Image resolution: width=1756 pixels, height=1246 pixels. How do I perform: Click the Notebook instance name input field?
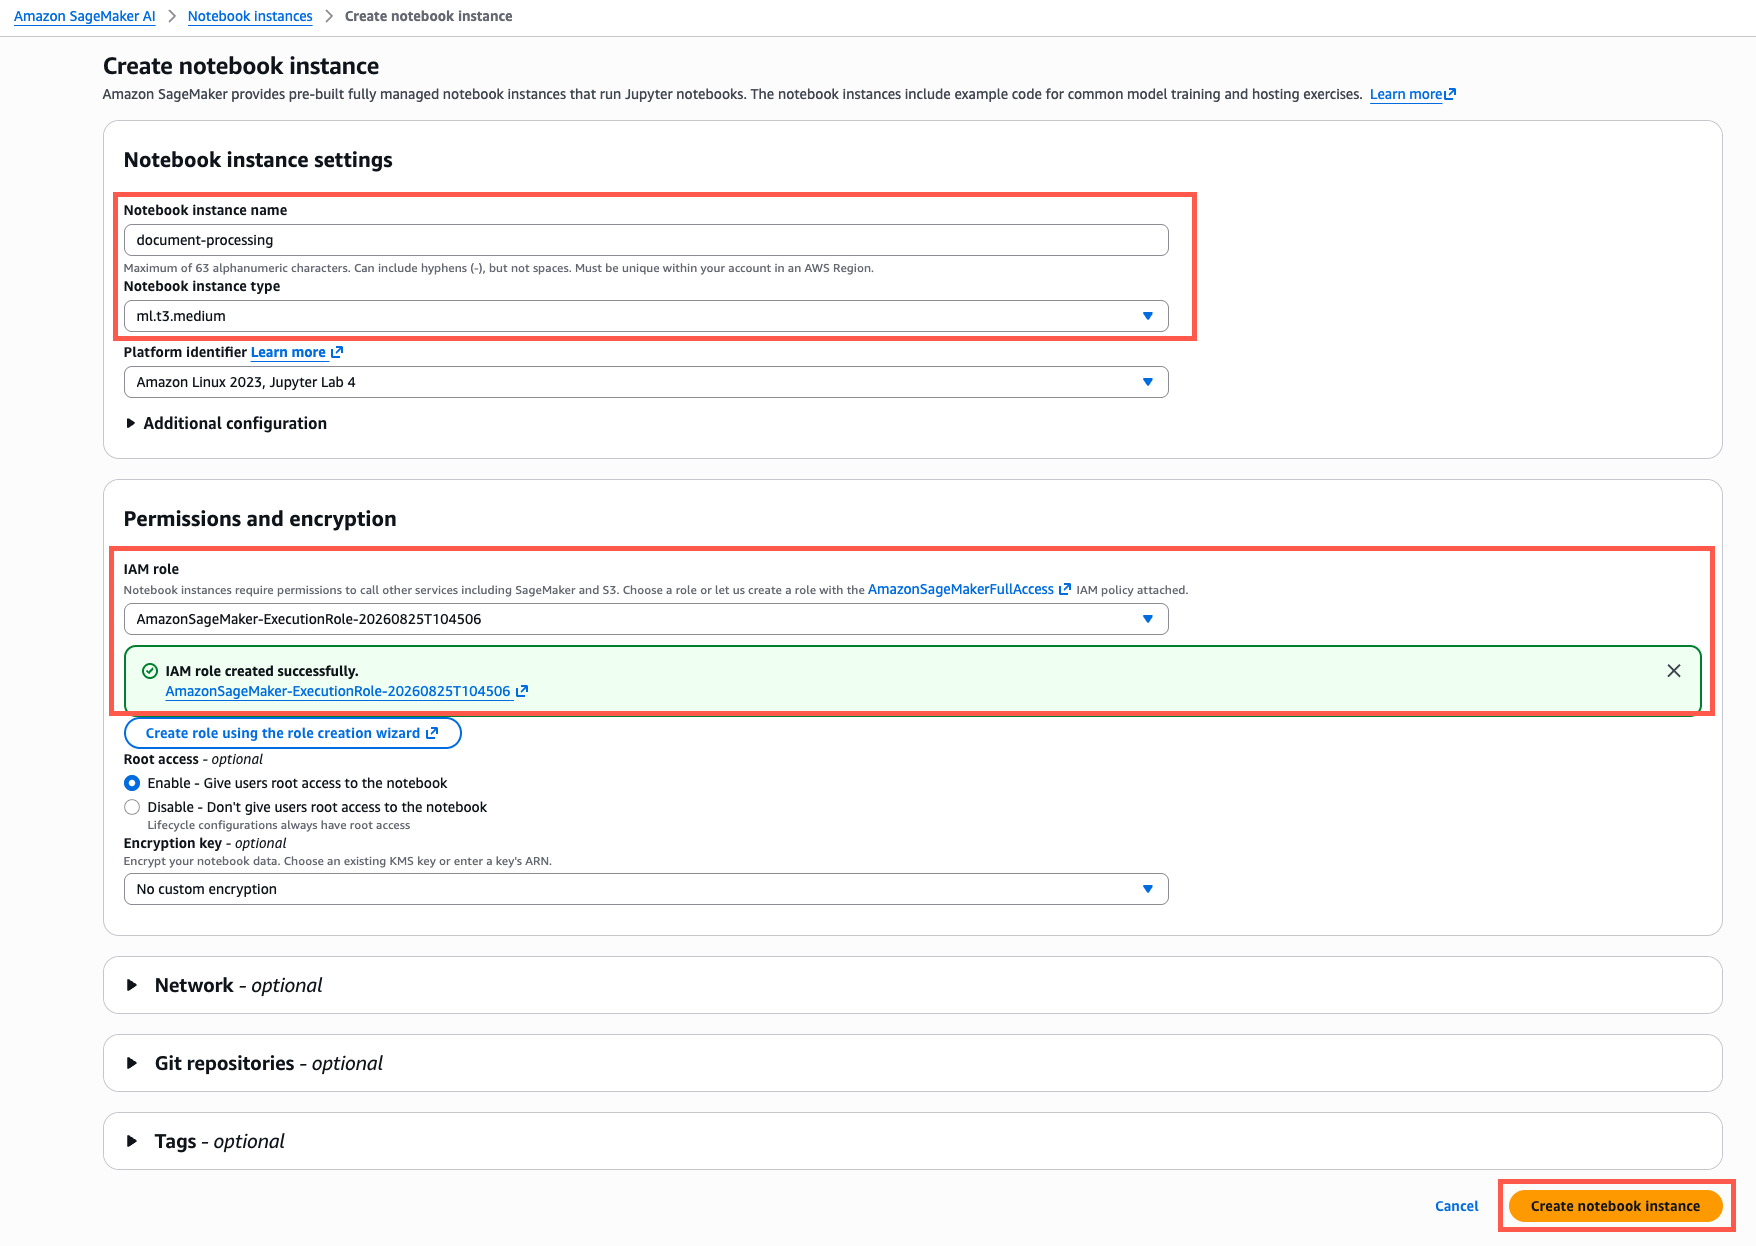[646, 240]
